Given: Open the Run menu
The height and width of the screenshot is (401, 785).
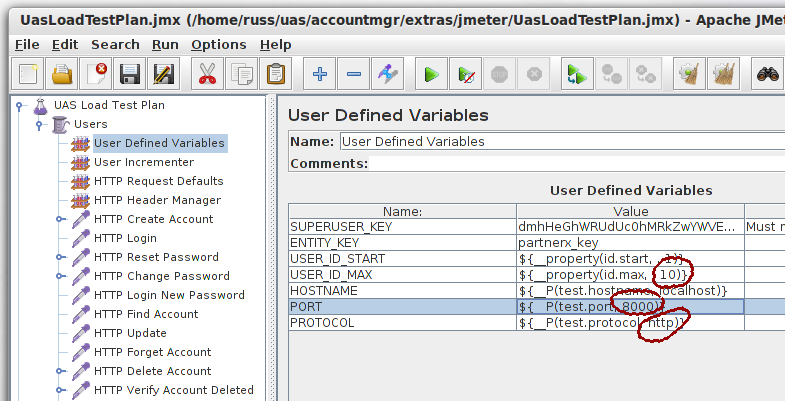Looking at the screenshot, I should click(x=165, y=45).
